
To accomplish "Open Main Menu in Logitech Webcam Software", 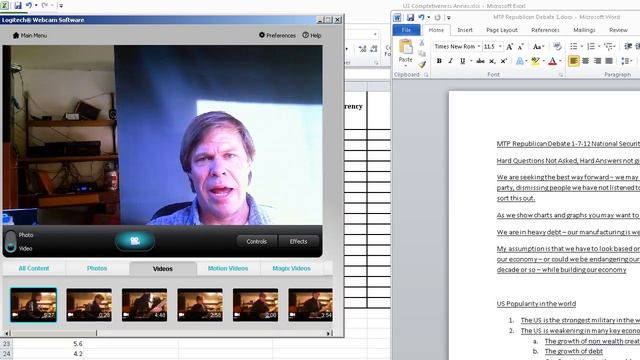I will (x=30, y=36).
